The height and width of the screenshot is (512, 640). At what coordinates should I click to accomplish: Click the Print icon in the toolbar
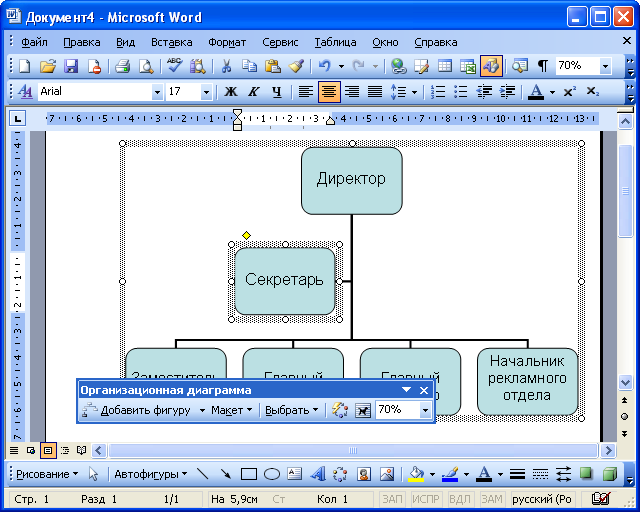(122, 66)
